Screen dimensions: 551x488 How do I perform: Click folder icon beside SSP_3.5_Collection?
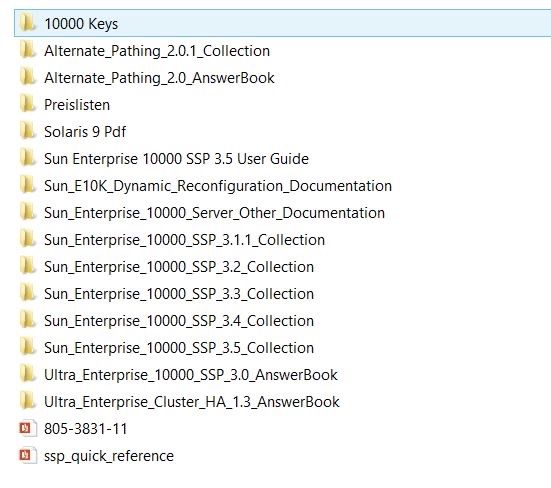pyautogui.click(x=27, y=347)
